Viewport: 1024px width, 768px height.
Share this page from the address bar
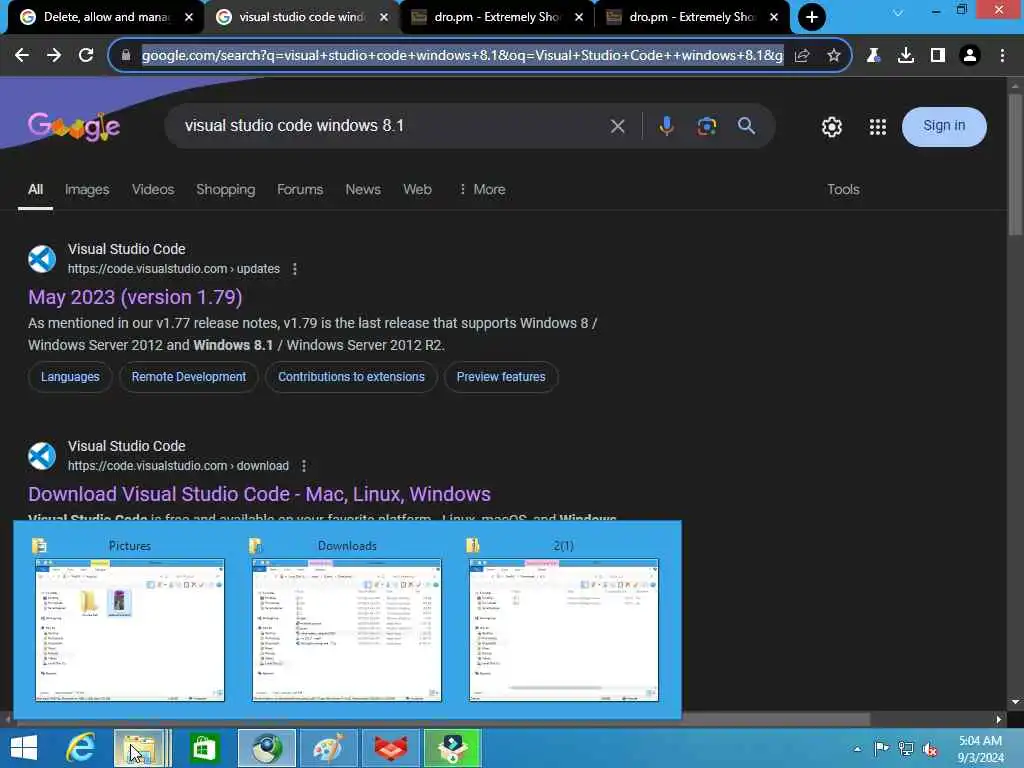[802, 56]
